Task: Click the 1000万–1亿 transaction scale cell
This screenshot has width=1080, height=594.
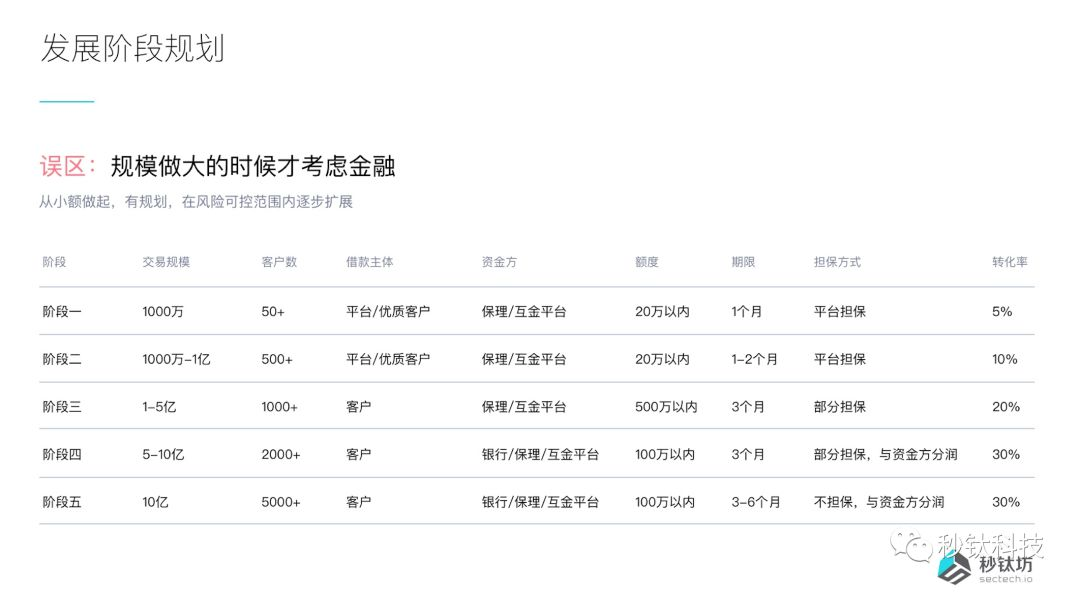Action: pos(177,359)
